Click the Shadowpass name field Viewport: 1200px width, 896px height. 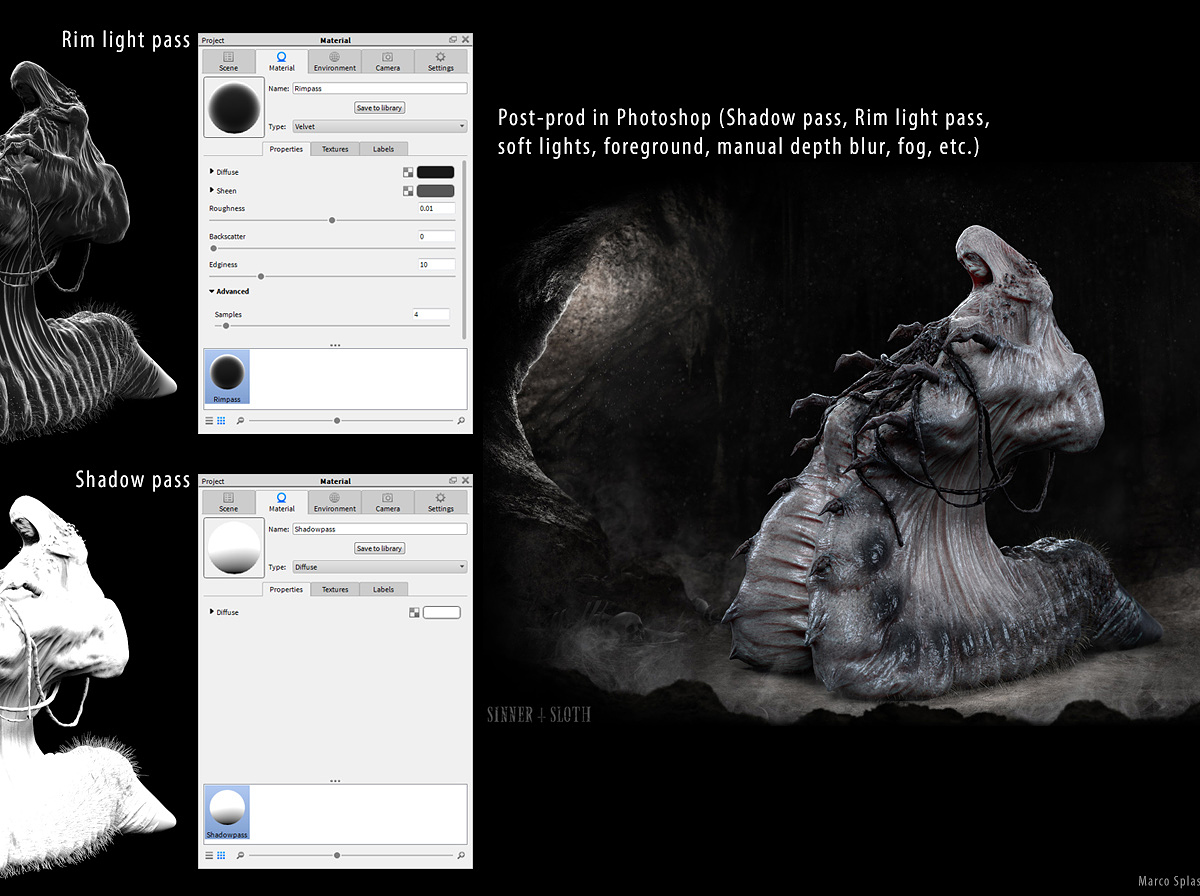coord(379,529)
